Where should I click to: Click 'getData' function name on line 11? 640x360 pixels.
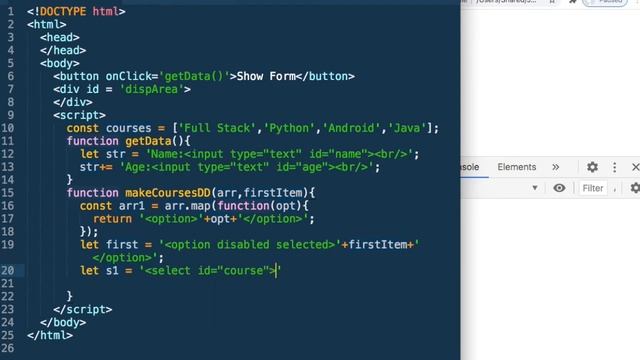coord(148,141)
